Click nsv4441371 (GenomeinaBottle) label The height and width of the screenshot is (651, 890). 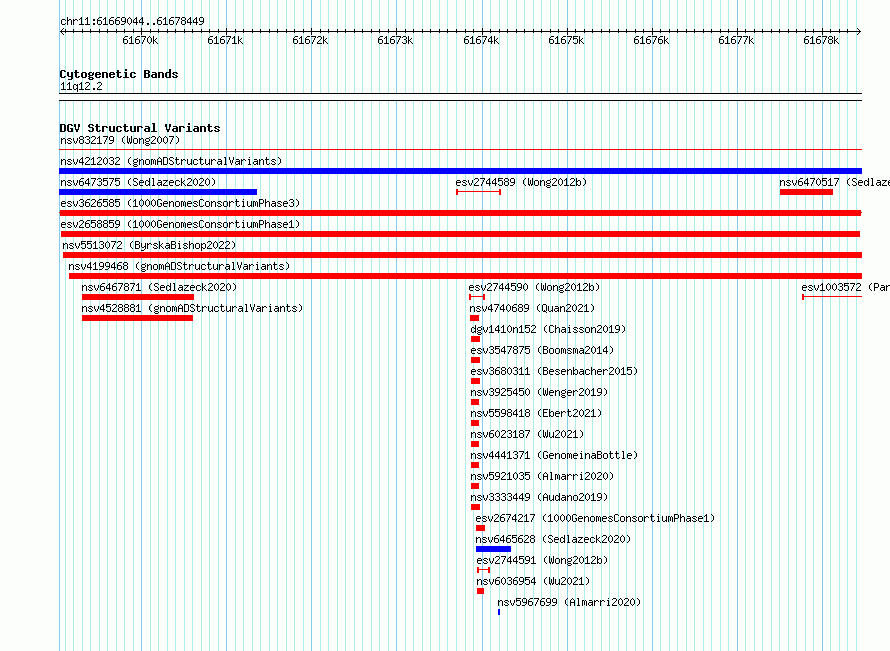pos(554,455)
